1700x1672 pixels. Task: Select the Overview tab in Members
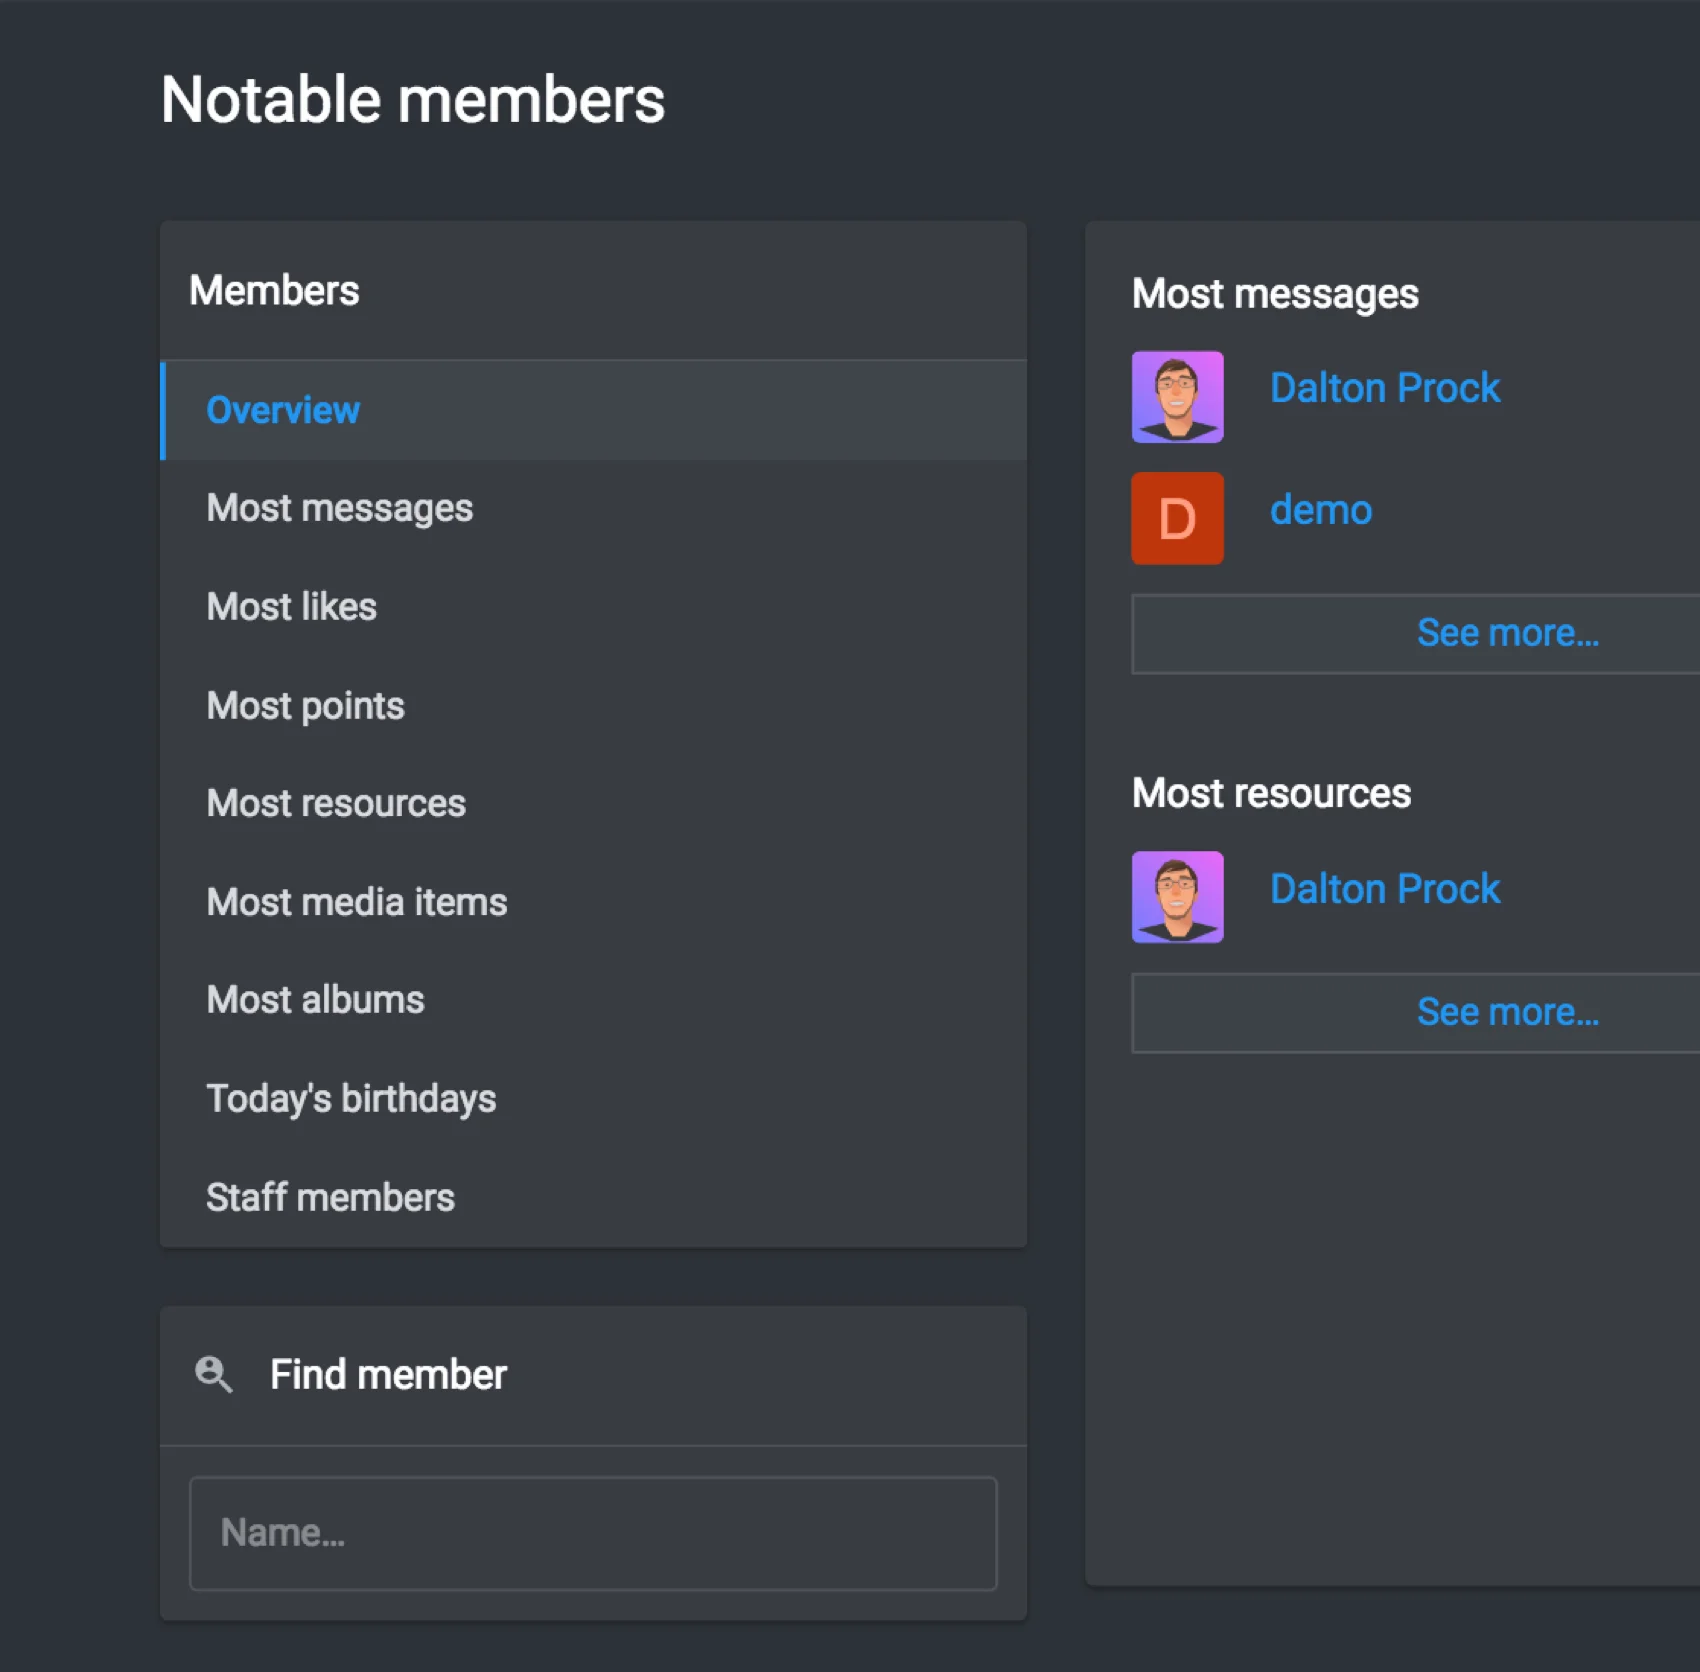283,410
